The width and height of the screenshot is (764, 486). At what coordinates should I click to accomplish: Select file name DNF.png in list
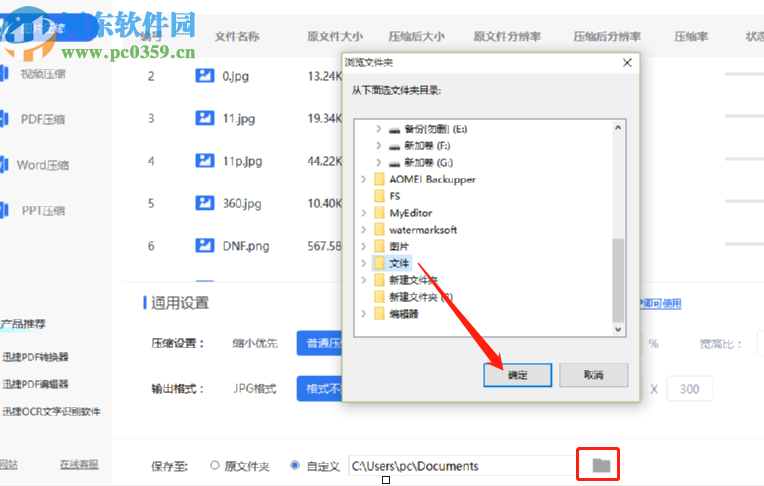246,246
